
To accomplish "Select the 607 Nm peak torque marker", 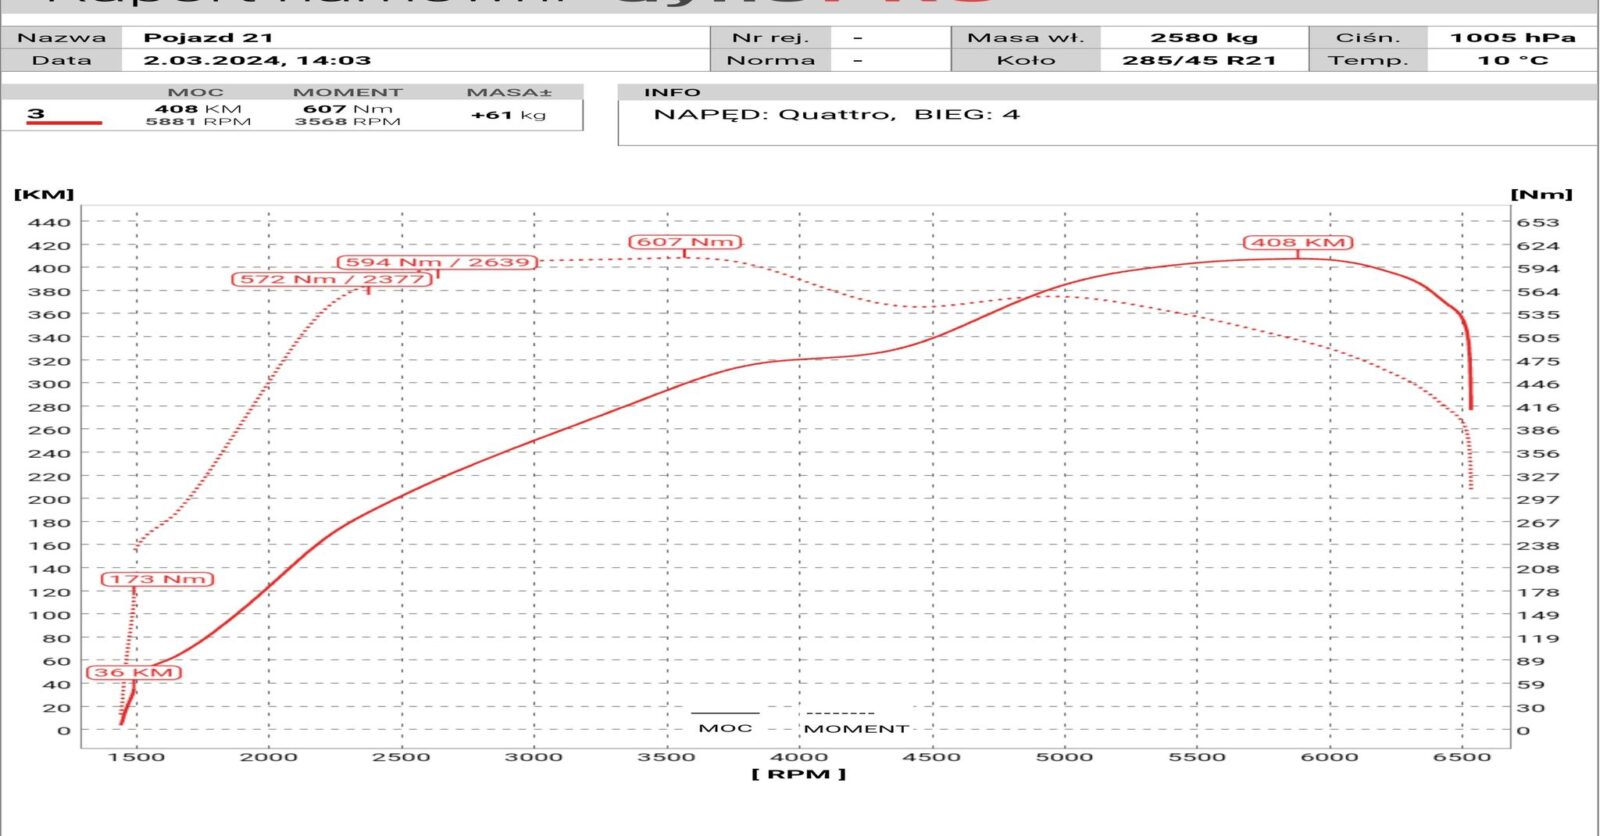I will [685, 242].
